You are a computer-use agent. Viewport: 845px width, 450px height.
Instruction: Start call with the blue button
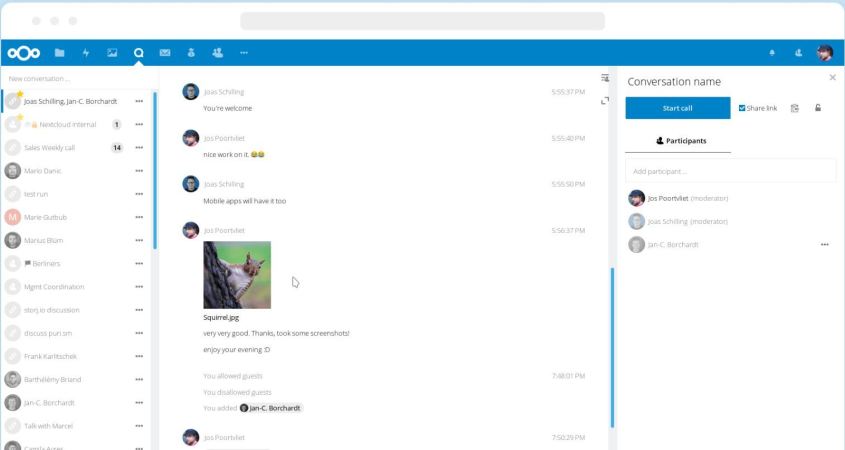pyautogui.click(x=677, y=108)
